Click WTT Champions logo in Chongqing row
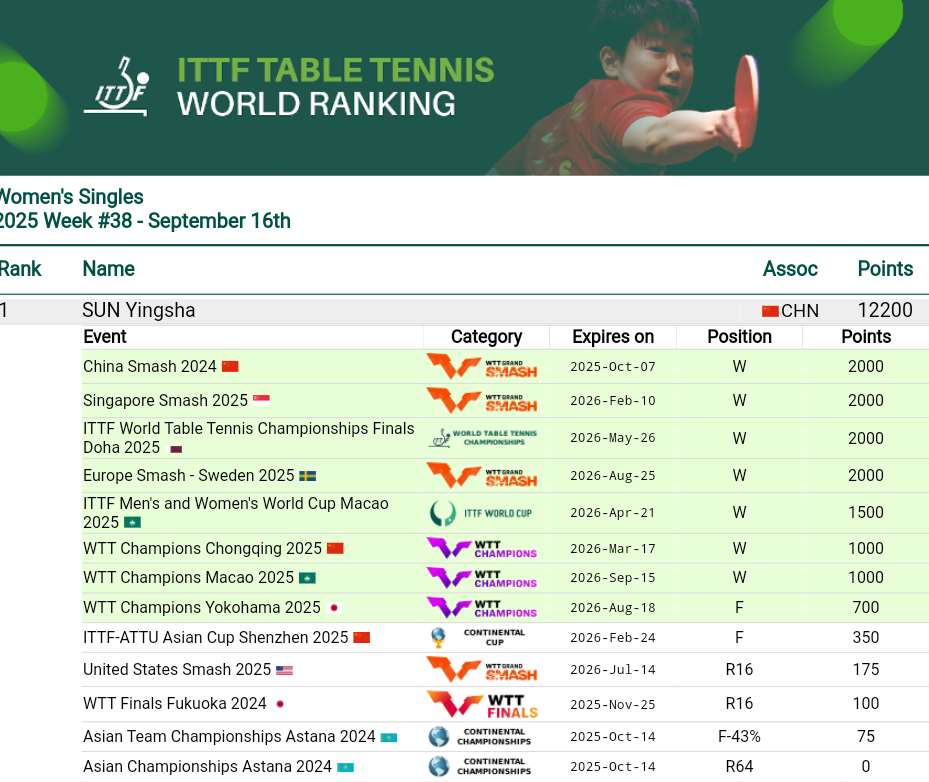929x782 pixels. 482,549
